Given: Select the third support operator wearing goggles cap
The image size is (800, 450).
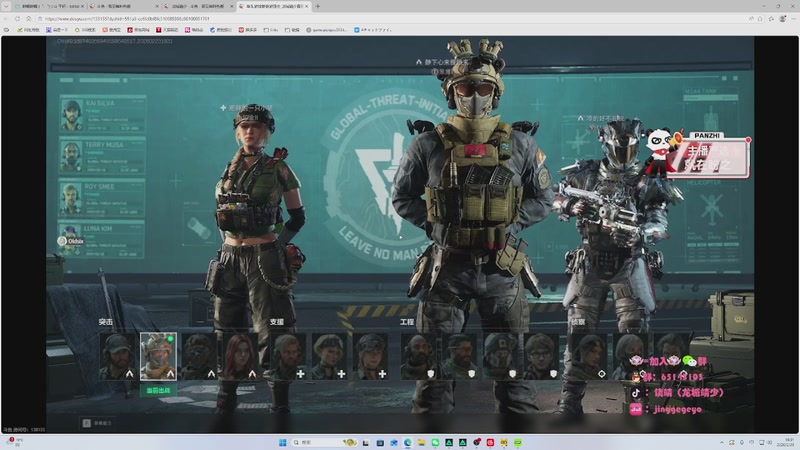Looking at the screenshot, I should (370, 356).
